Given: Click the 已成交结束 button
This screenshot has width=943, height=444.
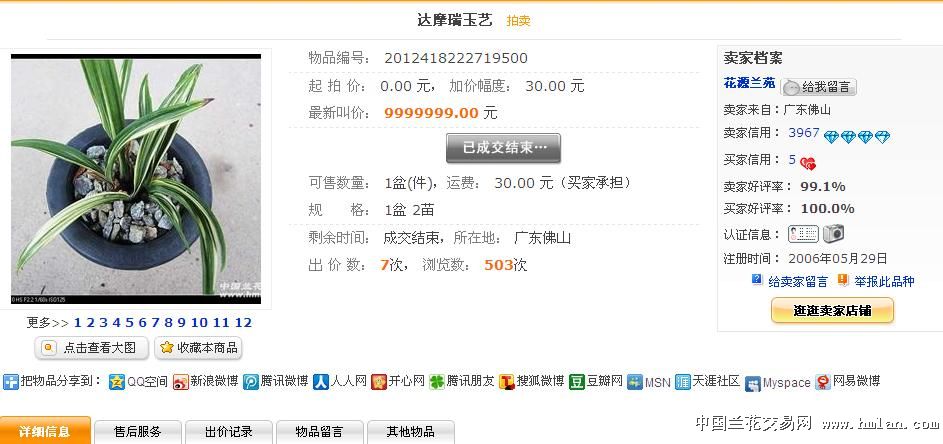Looking at the screenshot, I should click(503, 148).
